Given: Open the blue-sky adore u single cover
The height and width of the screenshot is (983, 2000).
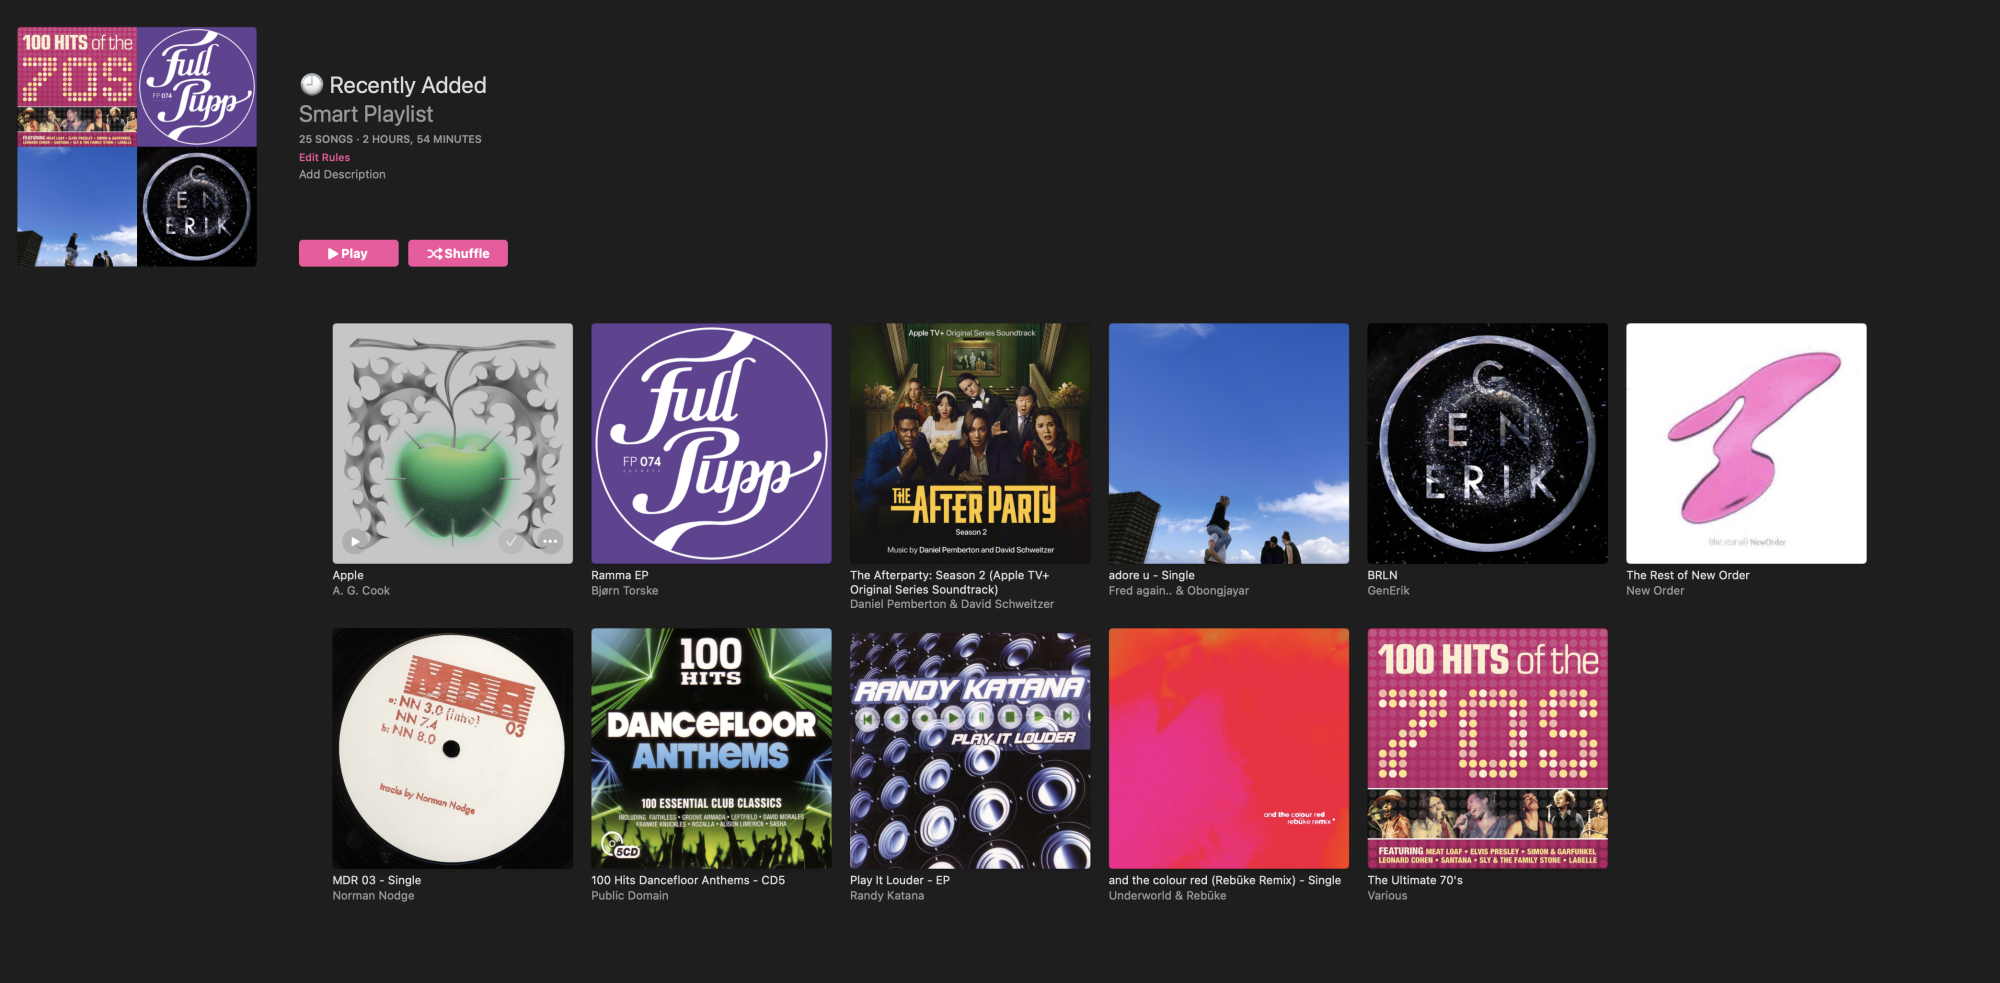Looking at the screenshot, I should [x=1229, y=443].
